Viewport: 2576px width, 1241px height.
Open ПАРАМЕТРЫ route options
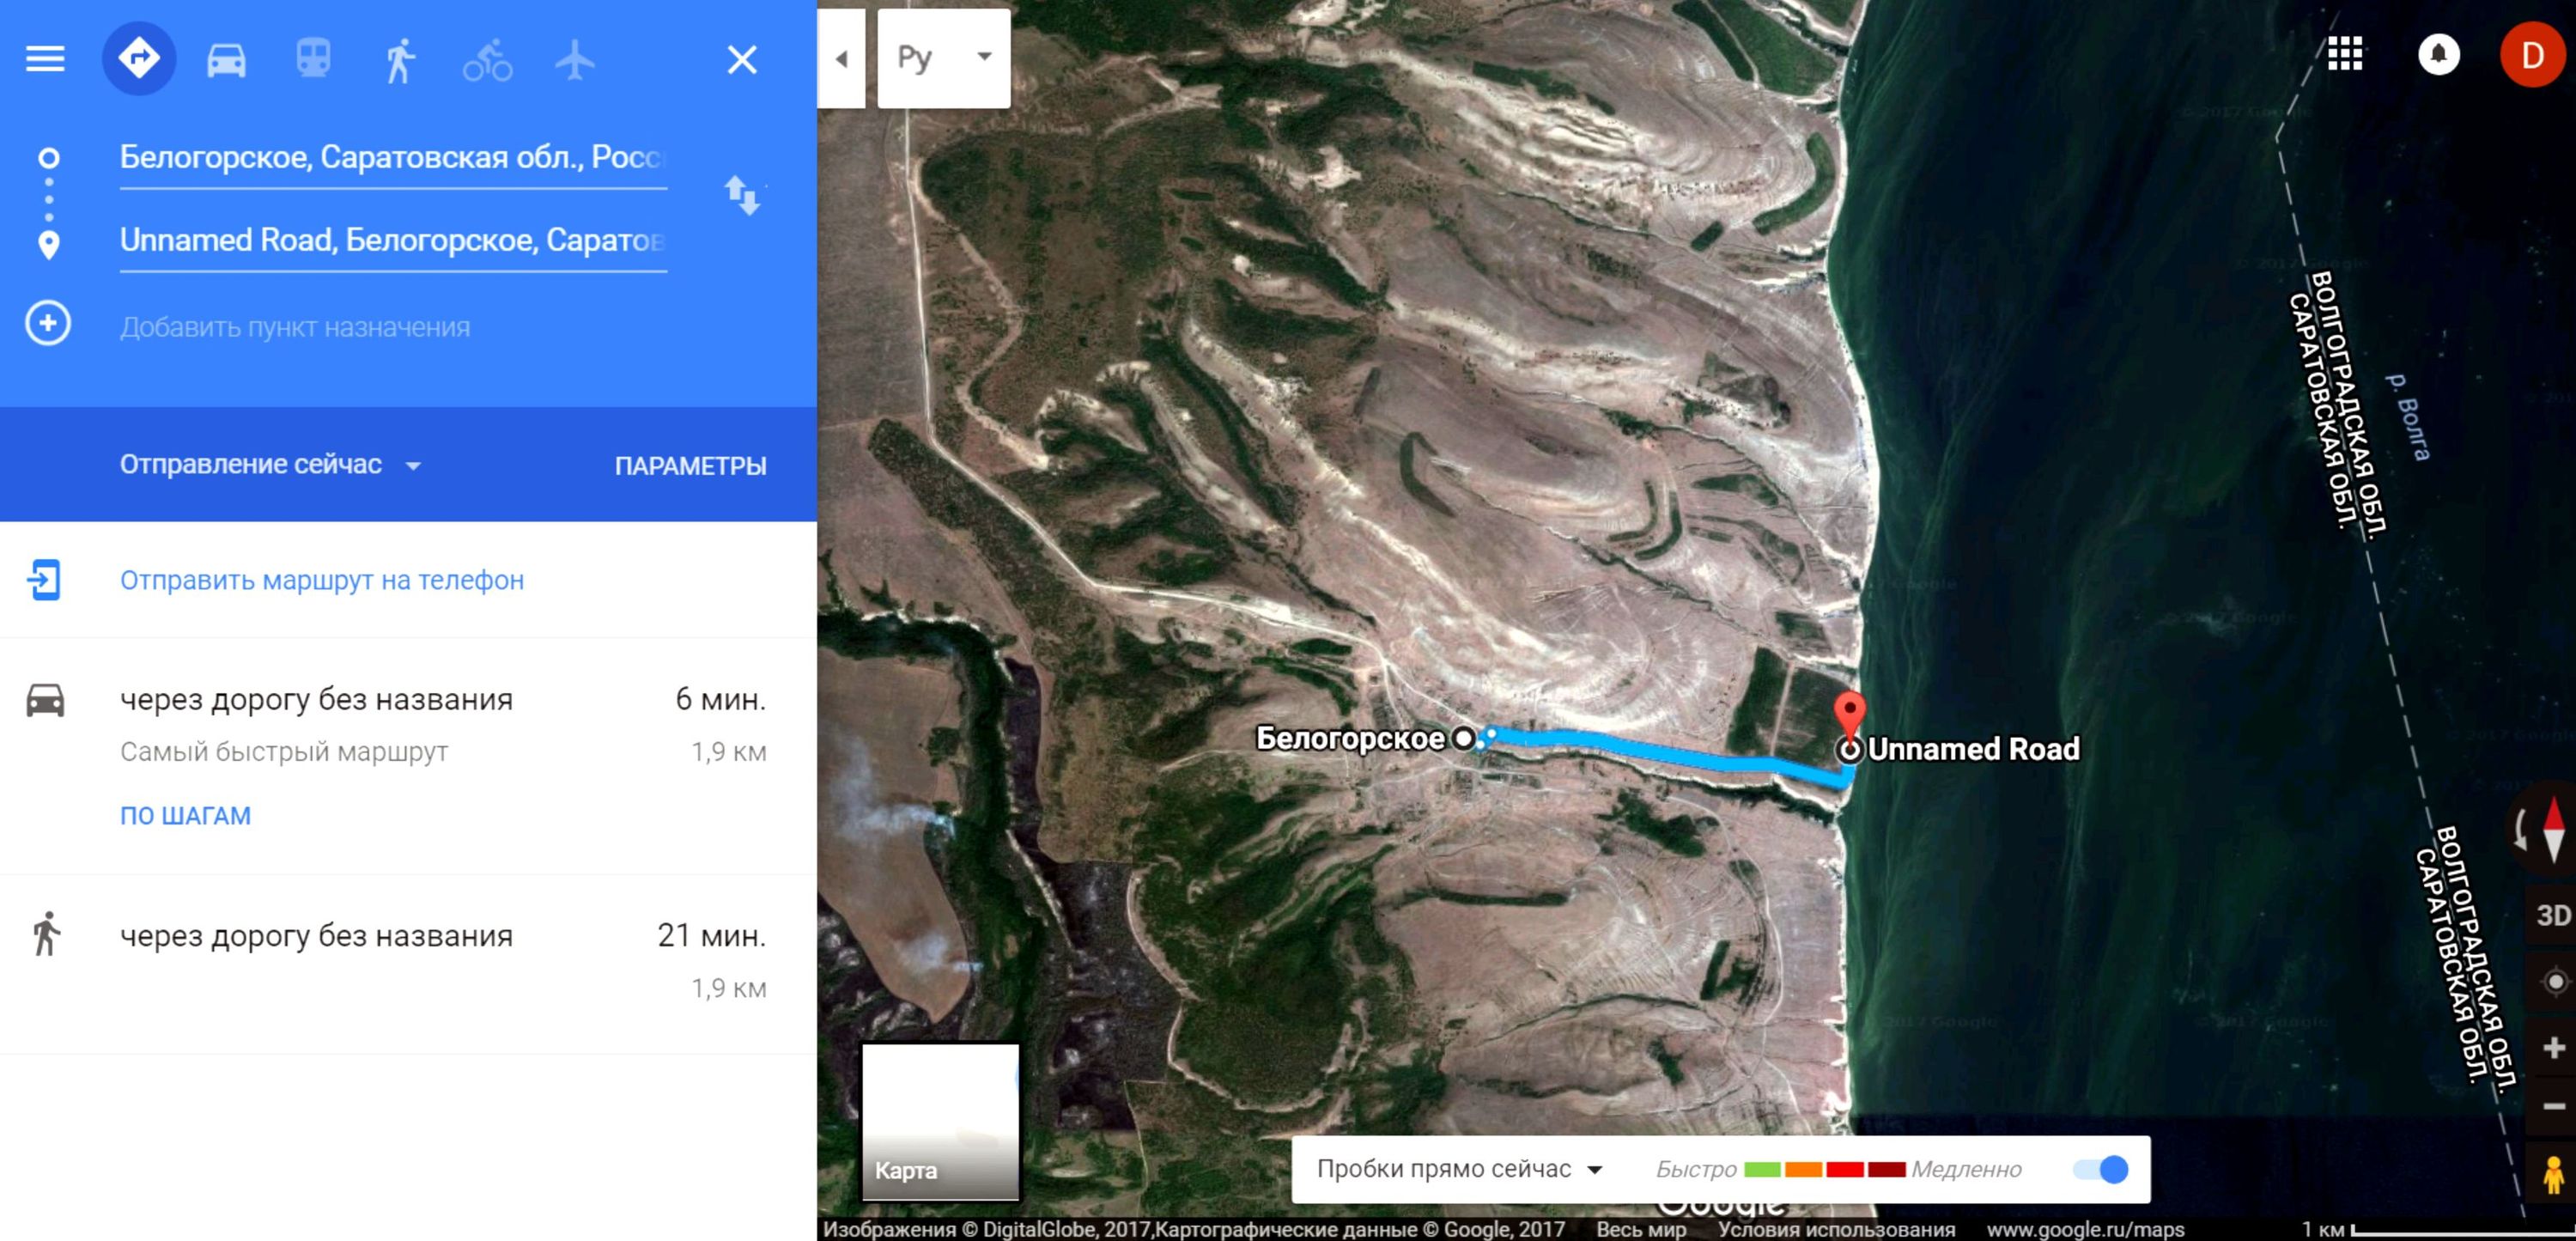pos(690,466)
